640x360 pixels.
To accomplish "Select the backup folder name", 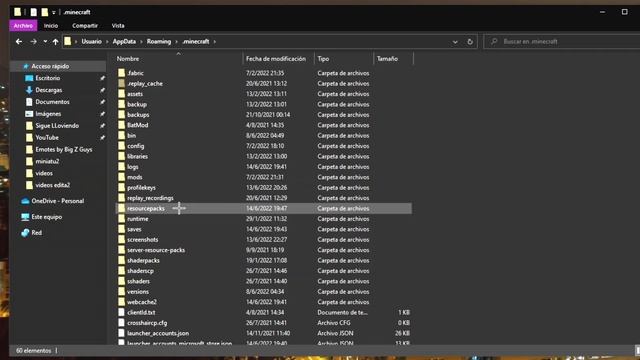I will click(x=137, y=104).
